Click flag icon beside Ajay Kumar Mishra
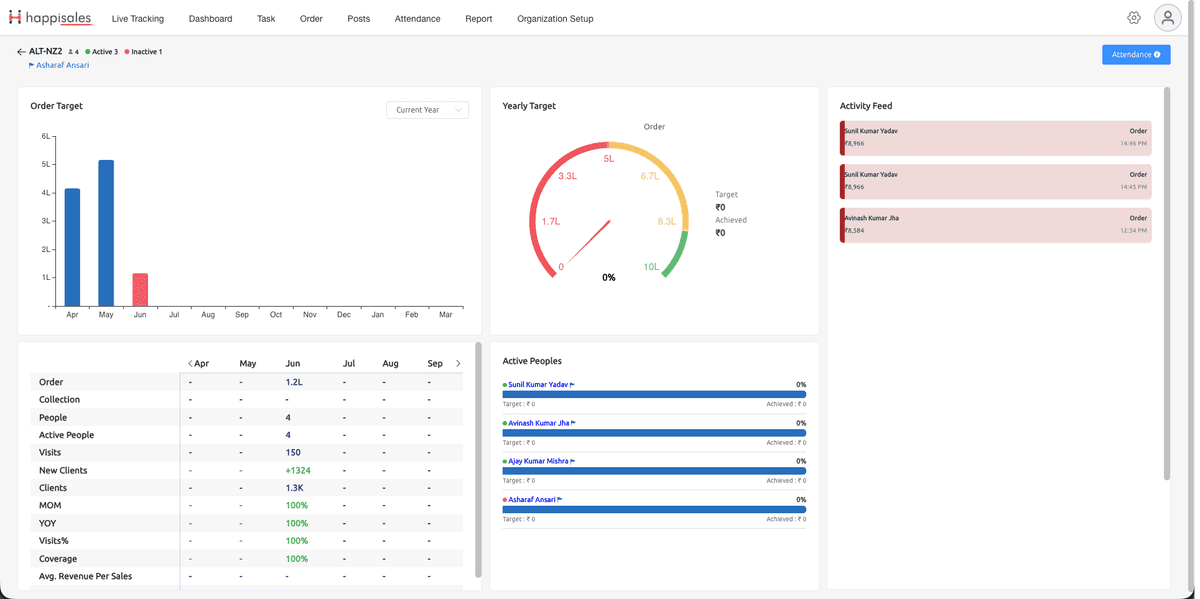The width and height of the screenshot is (1200, 599). [573, 461]
